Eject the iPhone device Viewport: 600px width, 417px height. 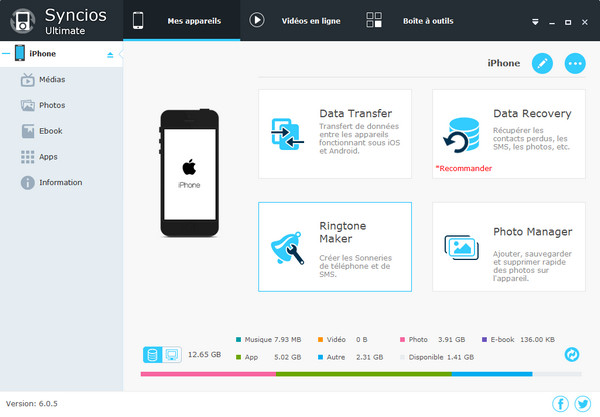110,54
